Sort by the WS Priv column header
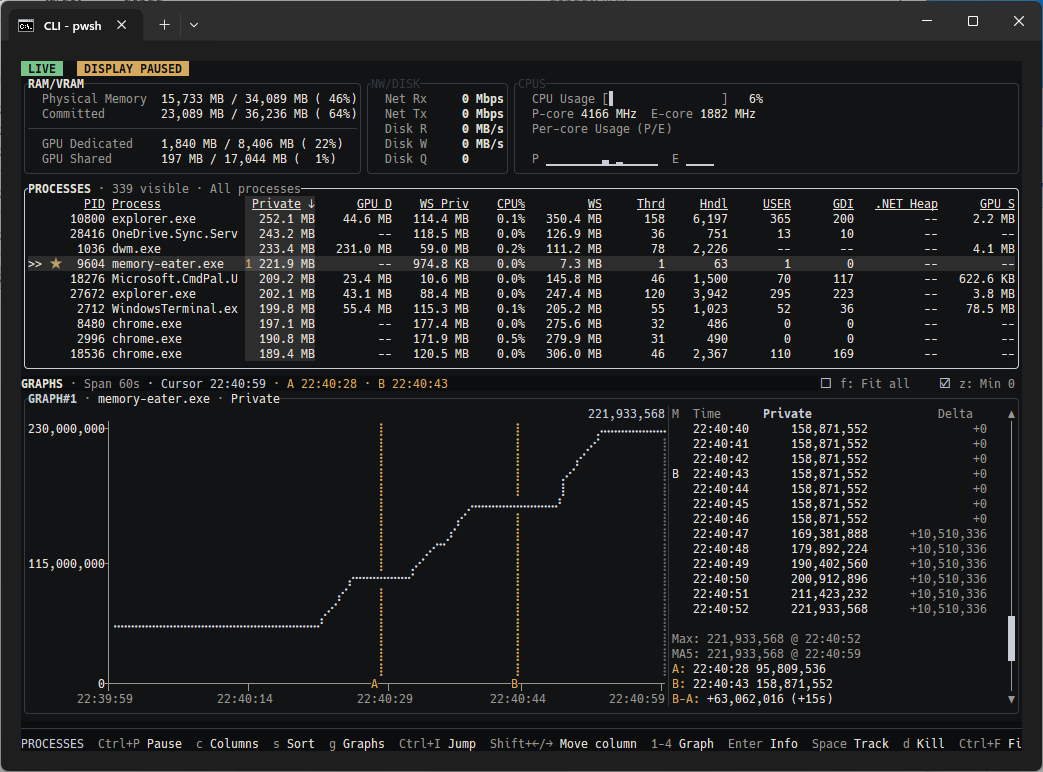Screen dimensions: 1043x772 [x=444, y=203]
